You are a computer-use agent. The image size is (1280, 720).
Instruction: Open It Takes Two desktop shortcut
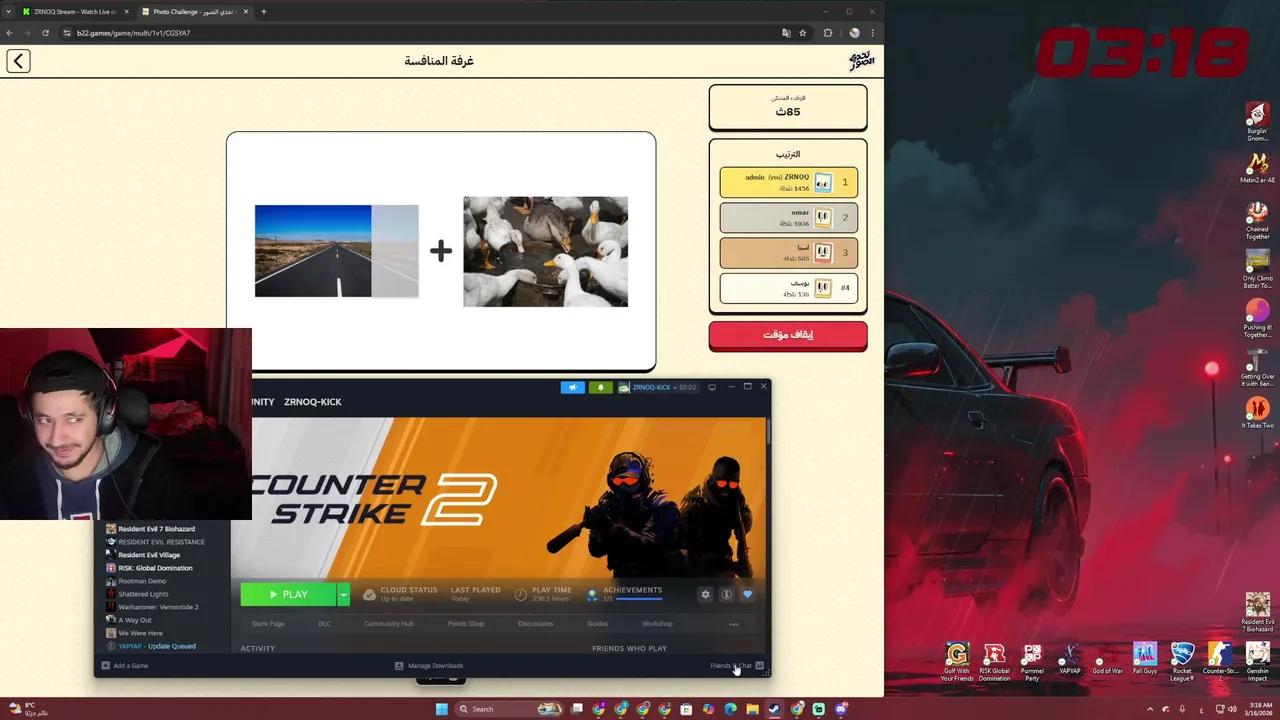click(x=1257, y=413)
